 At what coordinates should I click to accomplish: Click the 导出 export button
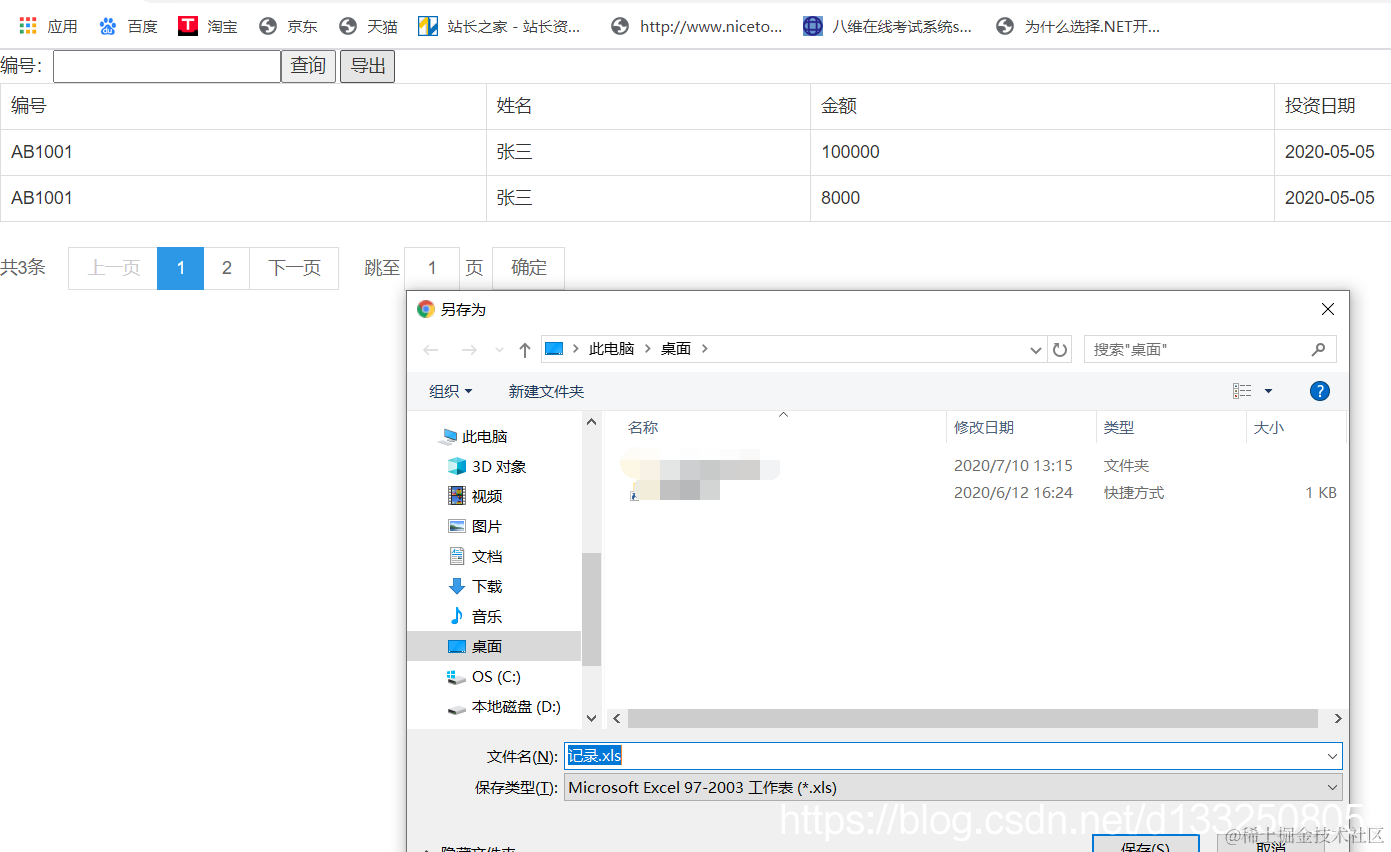tap(367, 66)
